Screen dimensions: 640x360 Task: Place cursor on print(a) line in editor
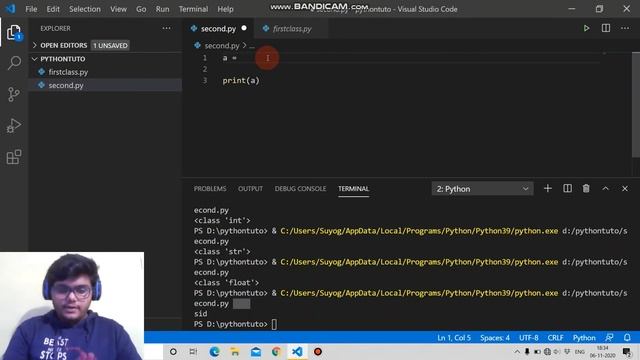click(241, 80)
